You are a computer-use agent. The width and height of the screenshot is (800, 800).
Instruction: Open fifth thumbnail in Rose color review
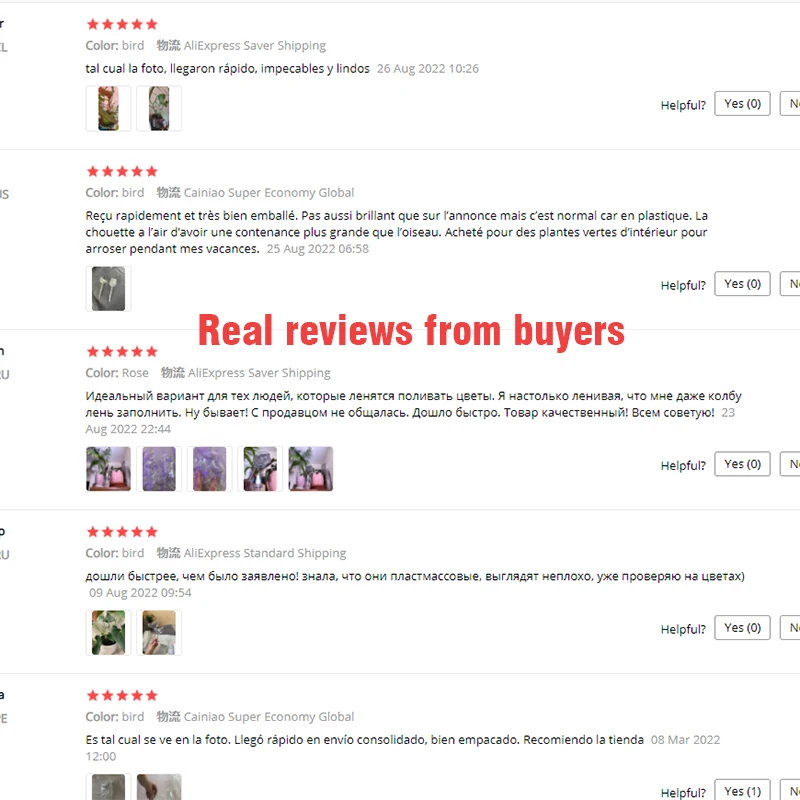(x=311, y=469)
